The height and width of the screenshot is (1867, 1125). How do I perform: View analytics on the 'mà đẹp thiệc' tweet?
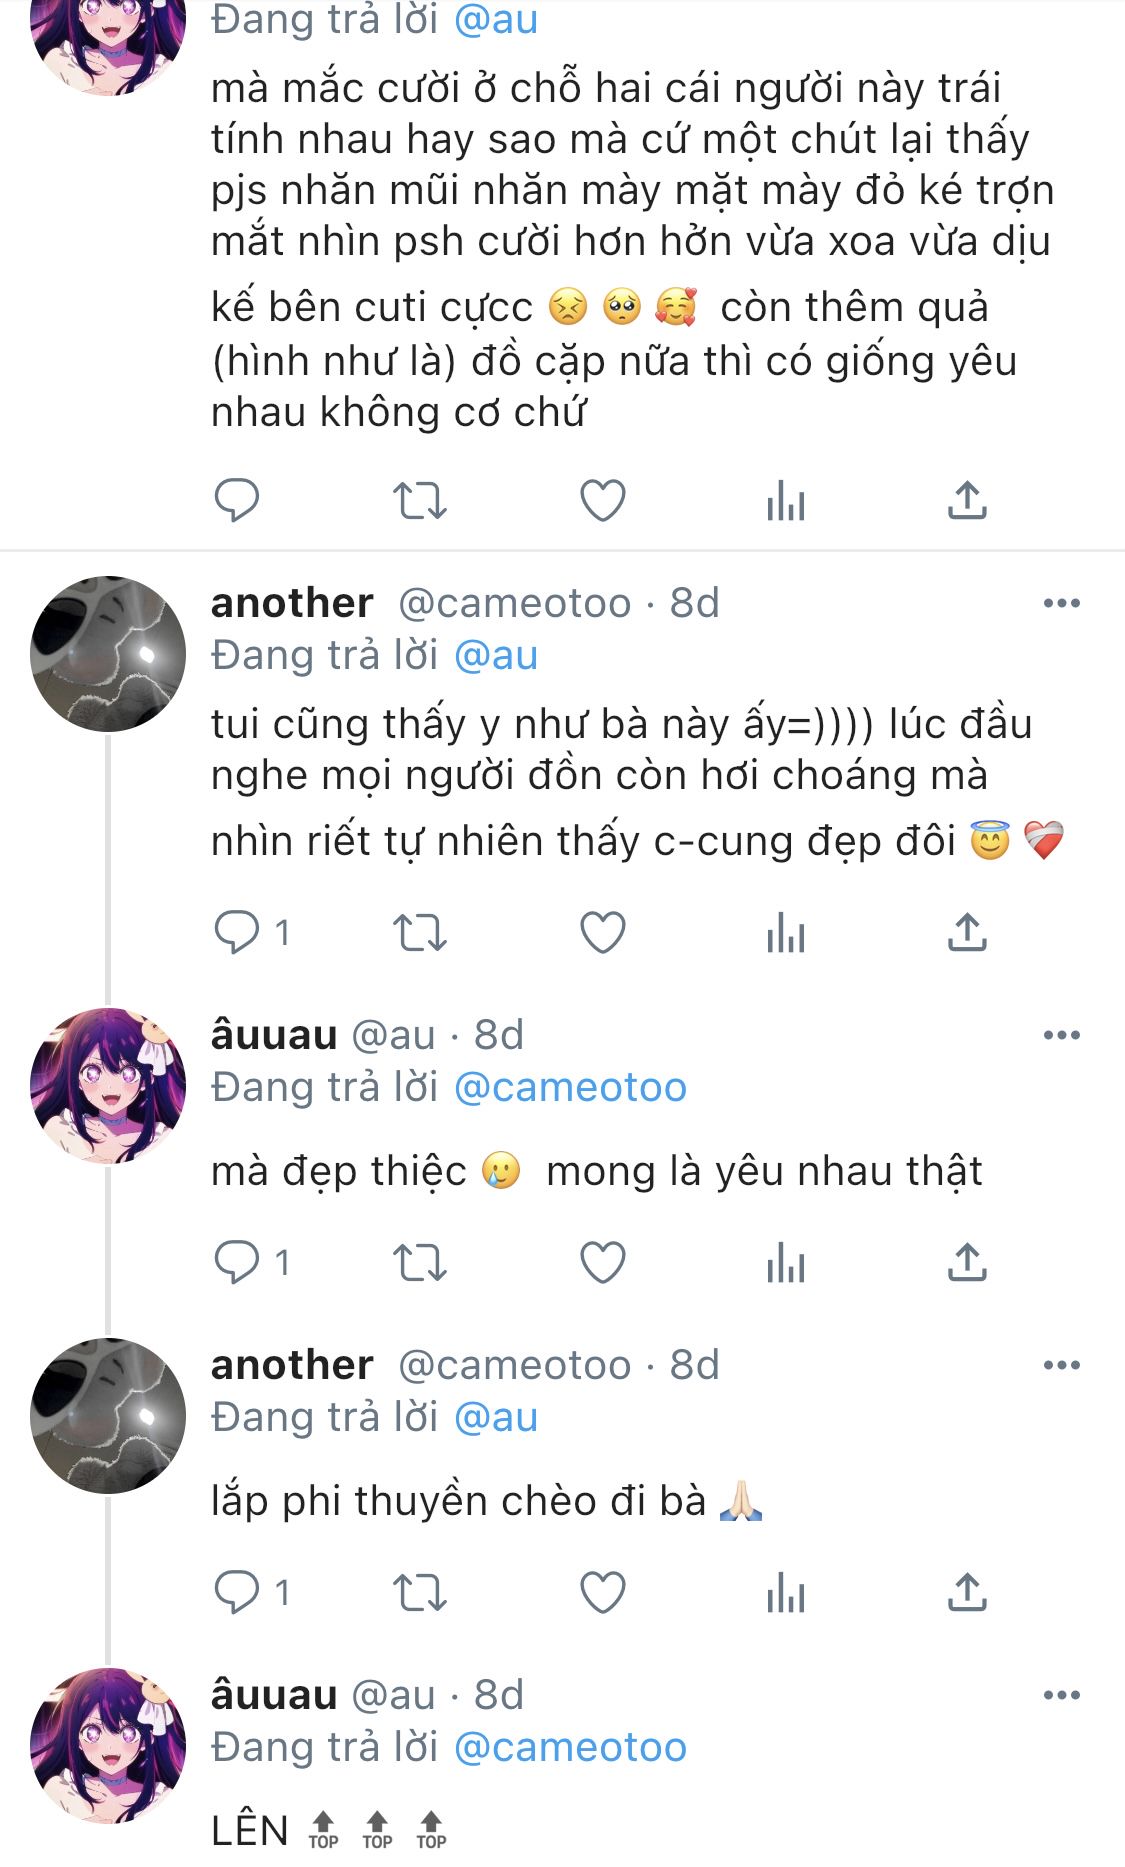786,1262
